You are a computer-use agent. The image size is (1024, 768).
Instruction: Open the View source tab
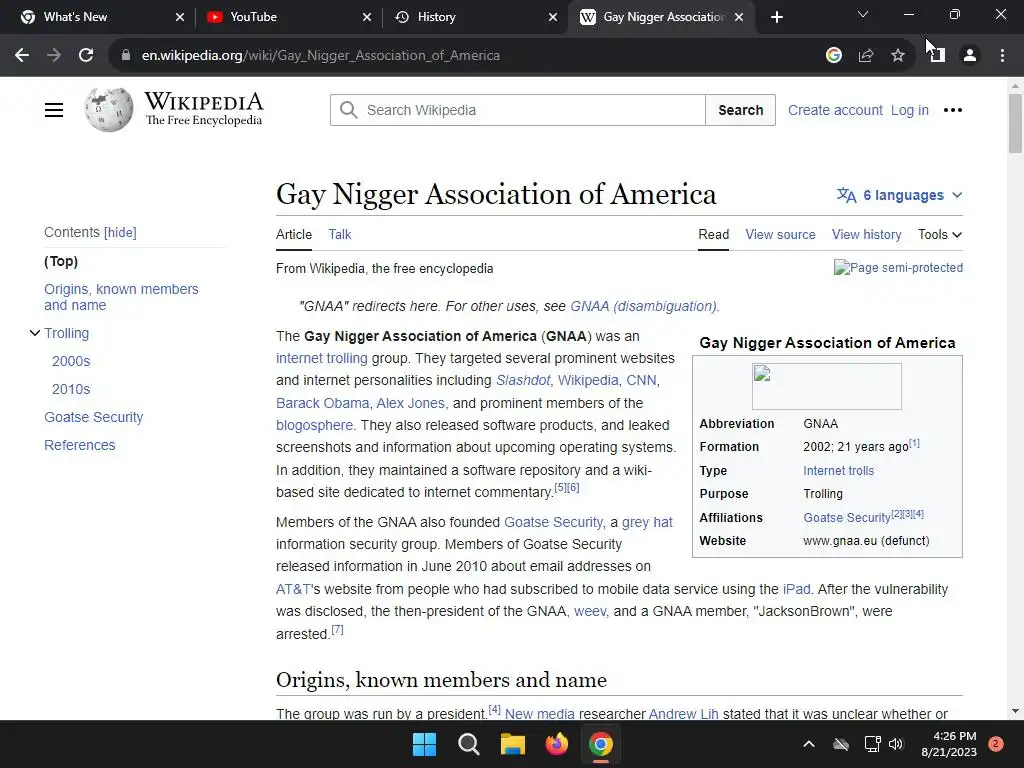pyautogui.click(x=780, y=234)
